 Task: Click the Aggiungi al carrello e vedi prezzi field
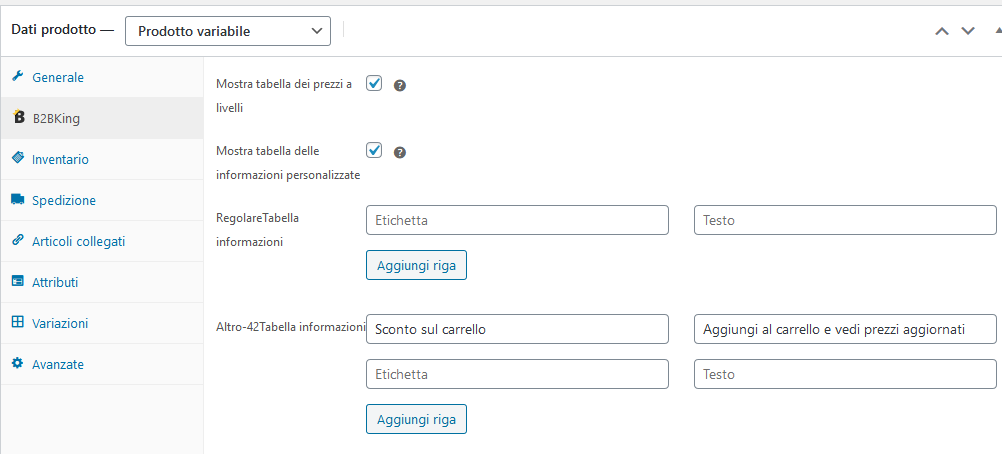pos(845,329)
